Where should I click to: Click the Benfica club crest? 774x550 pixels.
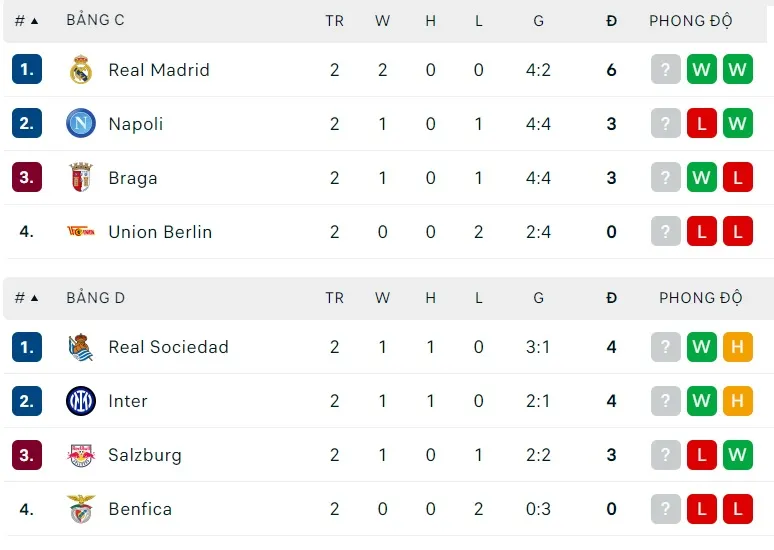click(x=81, y=509)
